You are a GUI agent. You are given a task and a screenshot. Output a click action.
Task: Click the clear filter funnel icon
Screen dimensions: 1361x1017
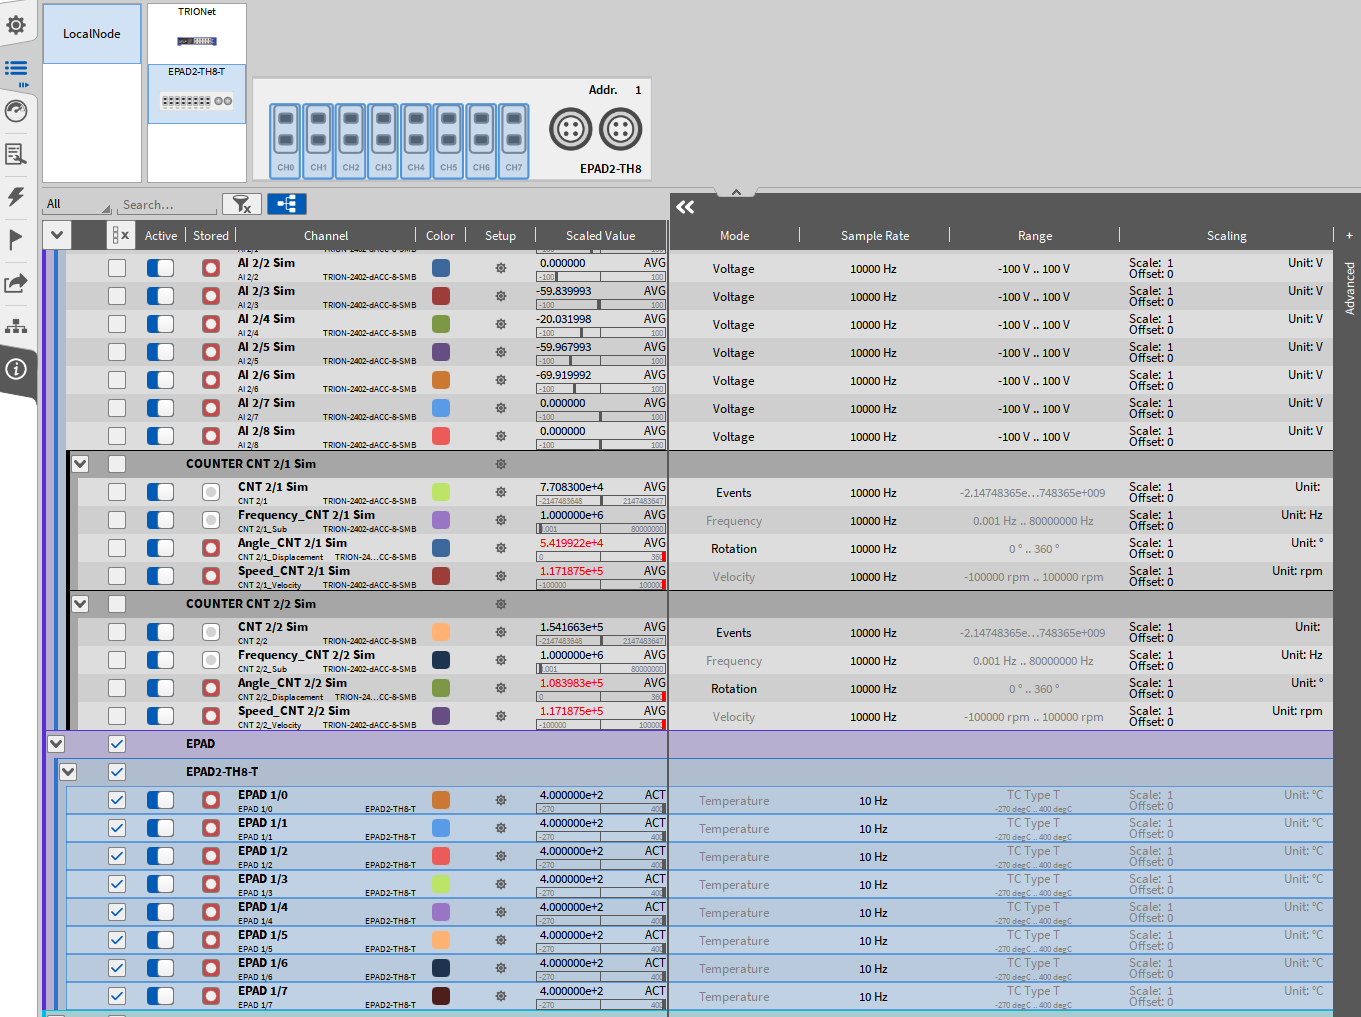pos(242,204)
